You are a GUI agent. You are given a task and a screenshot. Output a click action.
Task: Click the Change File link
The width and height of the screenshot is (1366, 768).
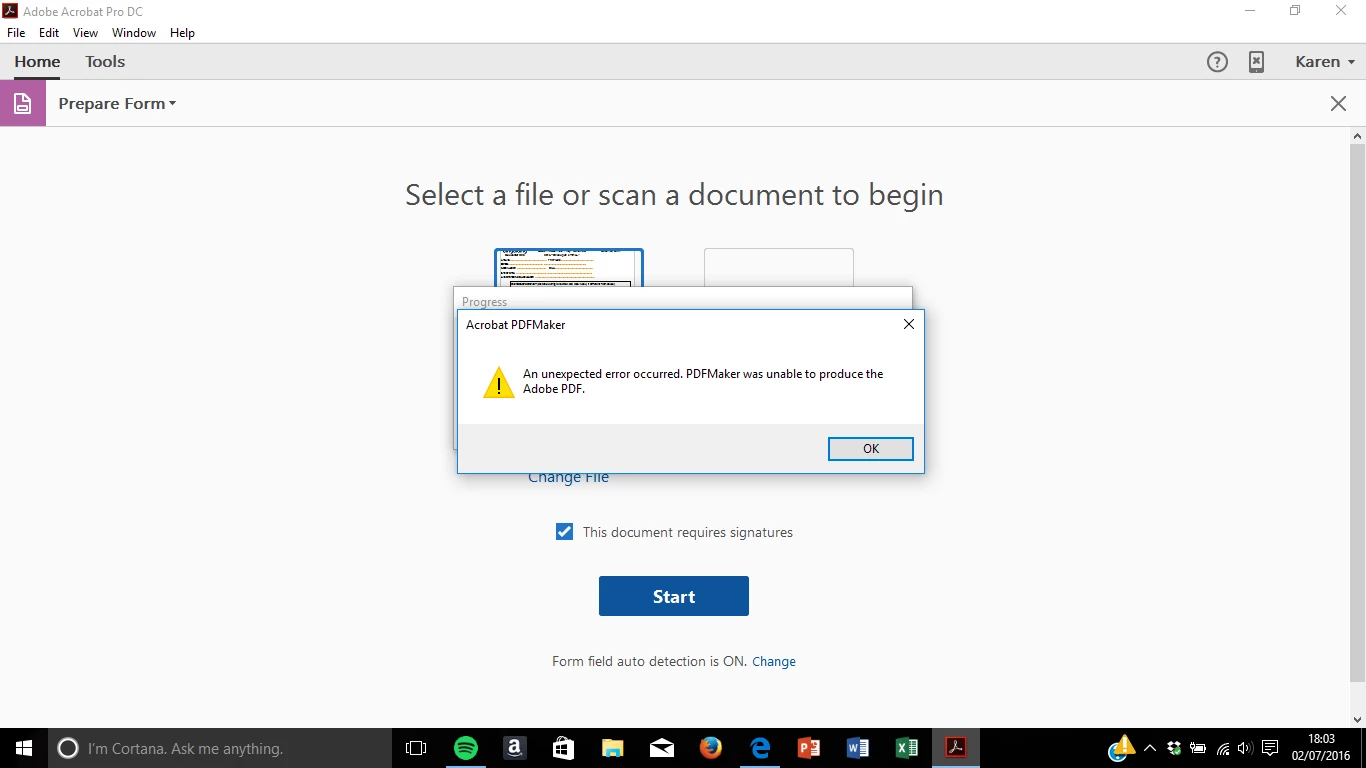(568, 477)
